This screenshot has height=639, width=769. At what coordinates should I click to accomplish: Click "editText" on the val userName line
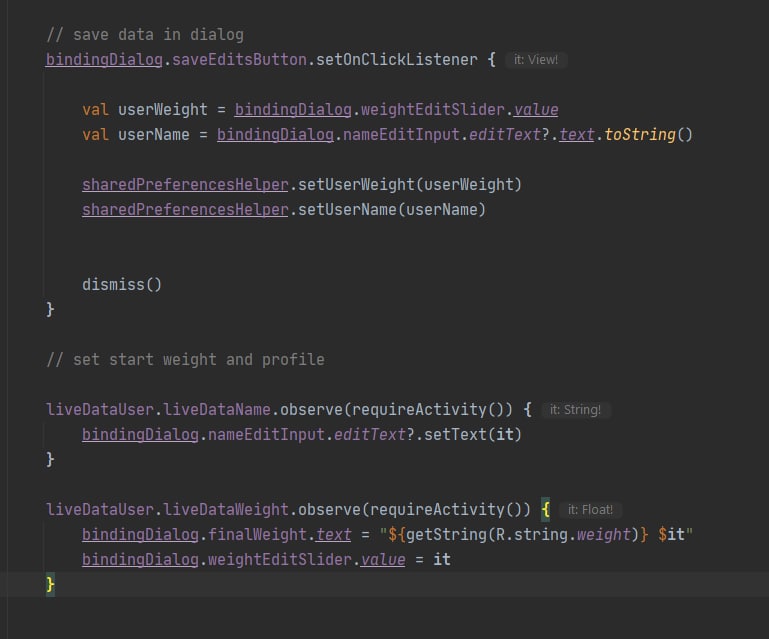click(x=505, y=134)
